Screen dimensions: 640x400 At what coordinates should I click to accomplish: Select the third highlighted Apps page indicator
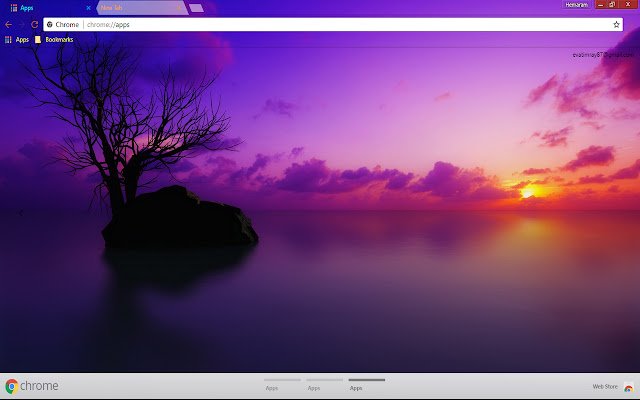(367, 384)
